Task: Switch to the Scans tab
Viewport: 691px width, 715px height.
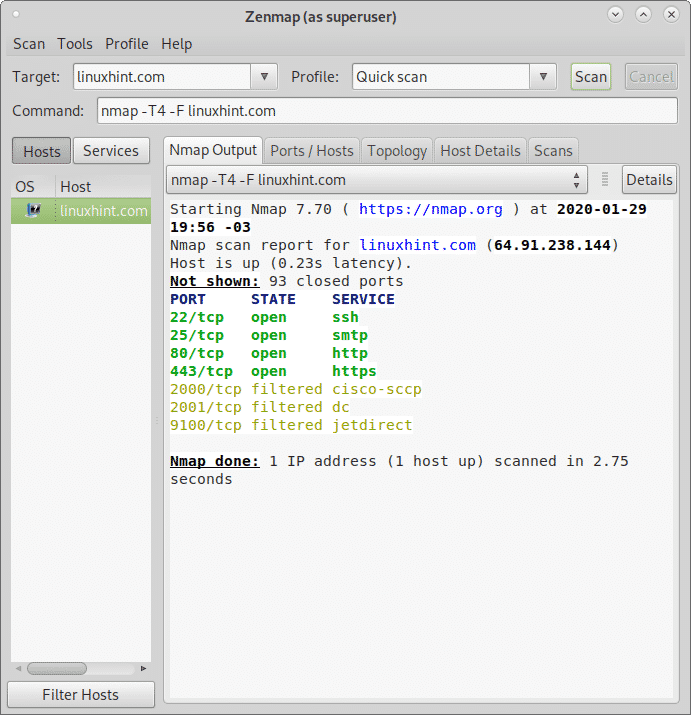Action: [x=553, y=151]
